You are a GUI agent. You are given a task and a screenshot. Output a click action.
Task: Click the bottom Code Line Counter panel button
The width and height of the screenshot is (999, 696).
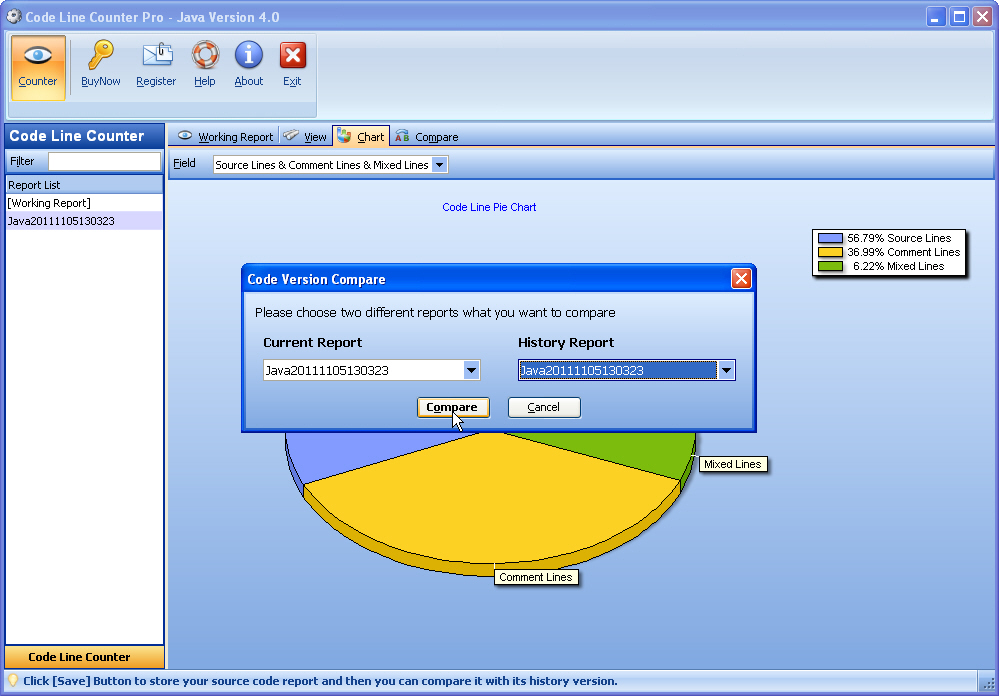(84, 657)
